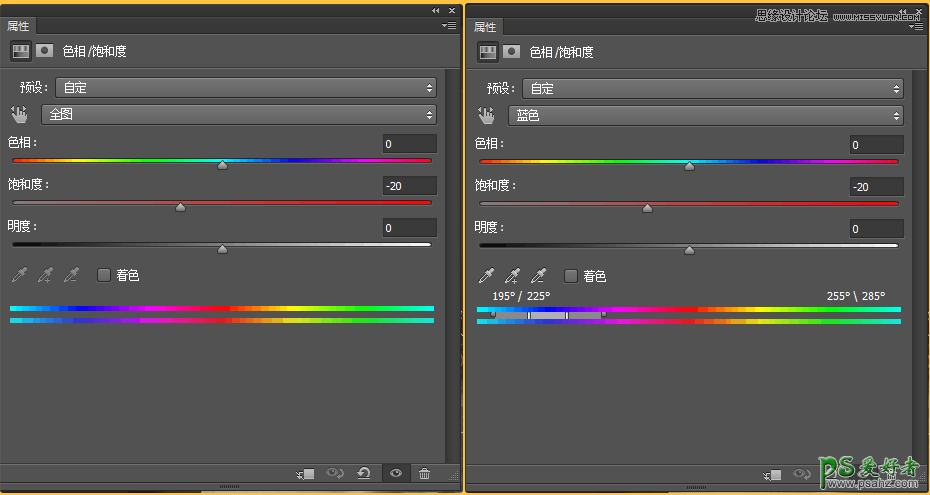
Task: Enable the 着色 checkbox in the left panel
Action: [103, 275]
